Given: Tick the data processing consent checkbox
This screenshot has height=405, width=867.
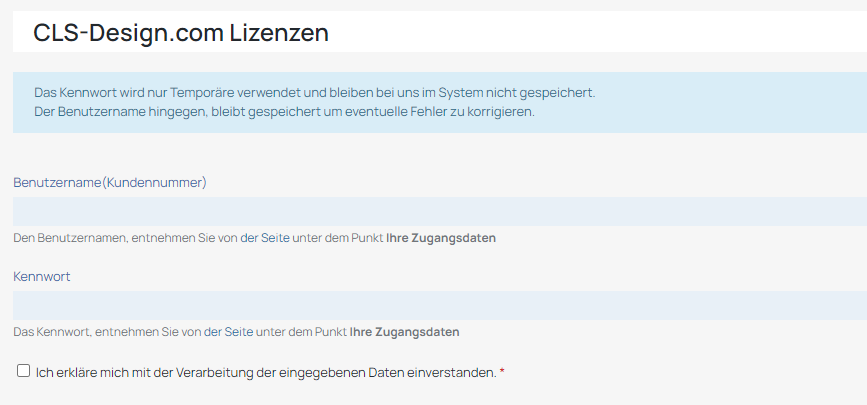Looking at the screenshot, I should [x=24, y=371].
